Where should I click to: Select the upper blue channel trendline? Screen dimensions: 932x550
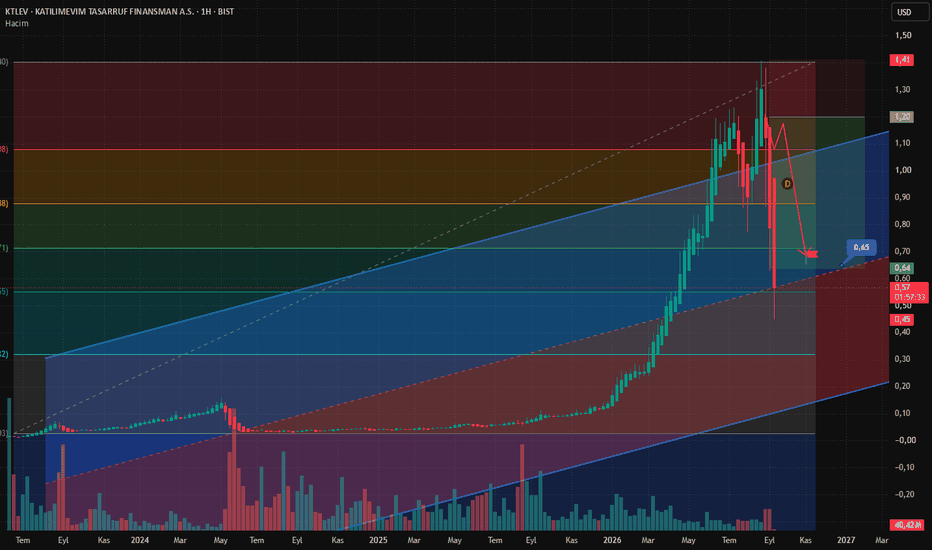467,244
